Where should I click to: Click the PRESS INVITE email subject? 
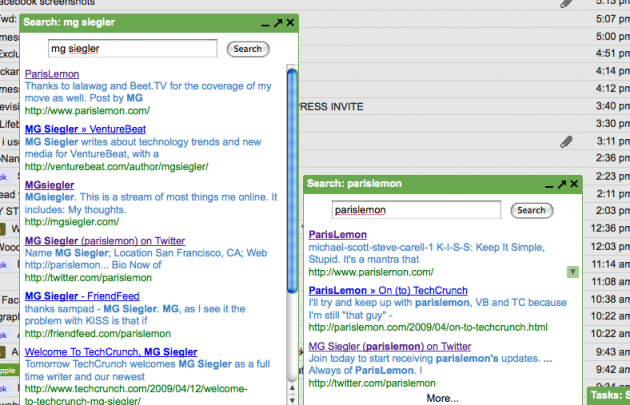click(330, 107)
